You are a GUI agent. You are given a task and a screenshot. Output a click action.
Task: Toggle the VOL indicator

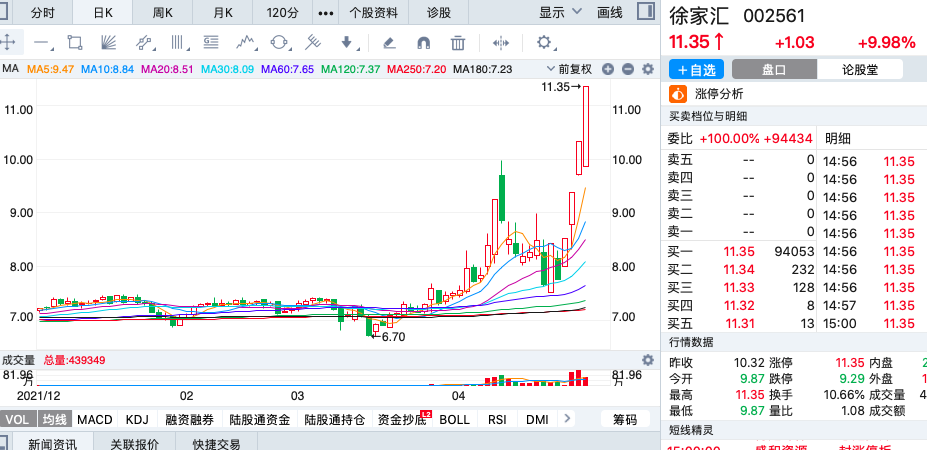(18, 419)
